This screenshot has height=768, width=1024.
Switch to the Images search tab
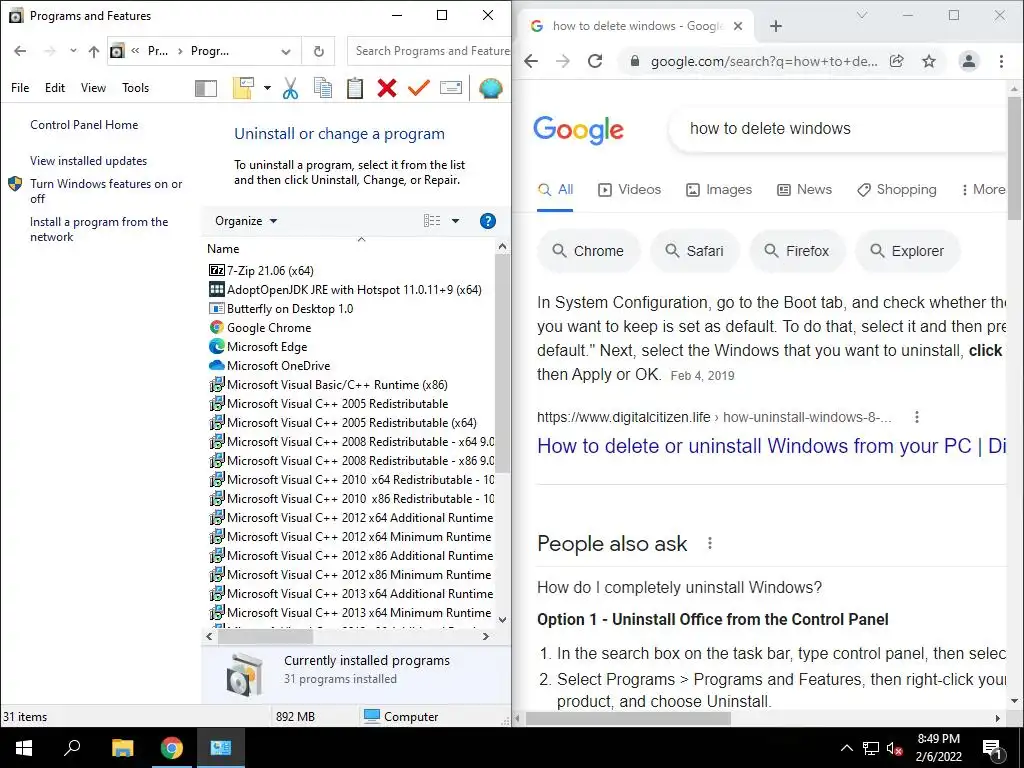click(x=719, y=189)
